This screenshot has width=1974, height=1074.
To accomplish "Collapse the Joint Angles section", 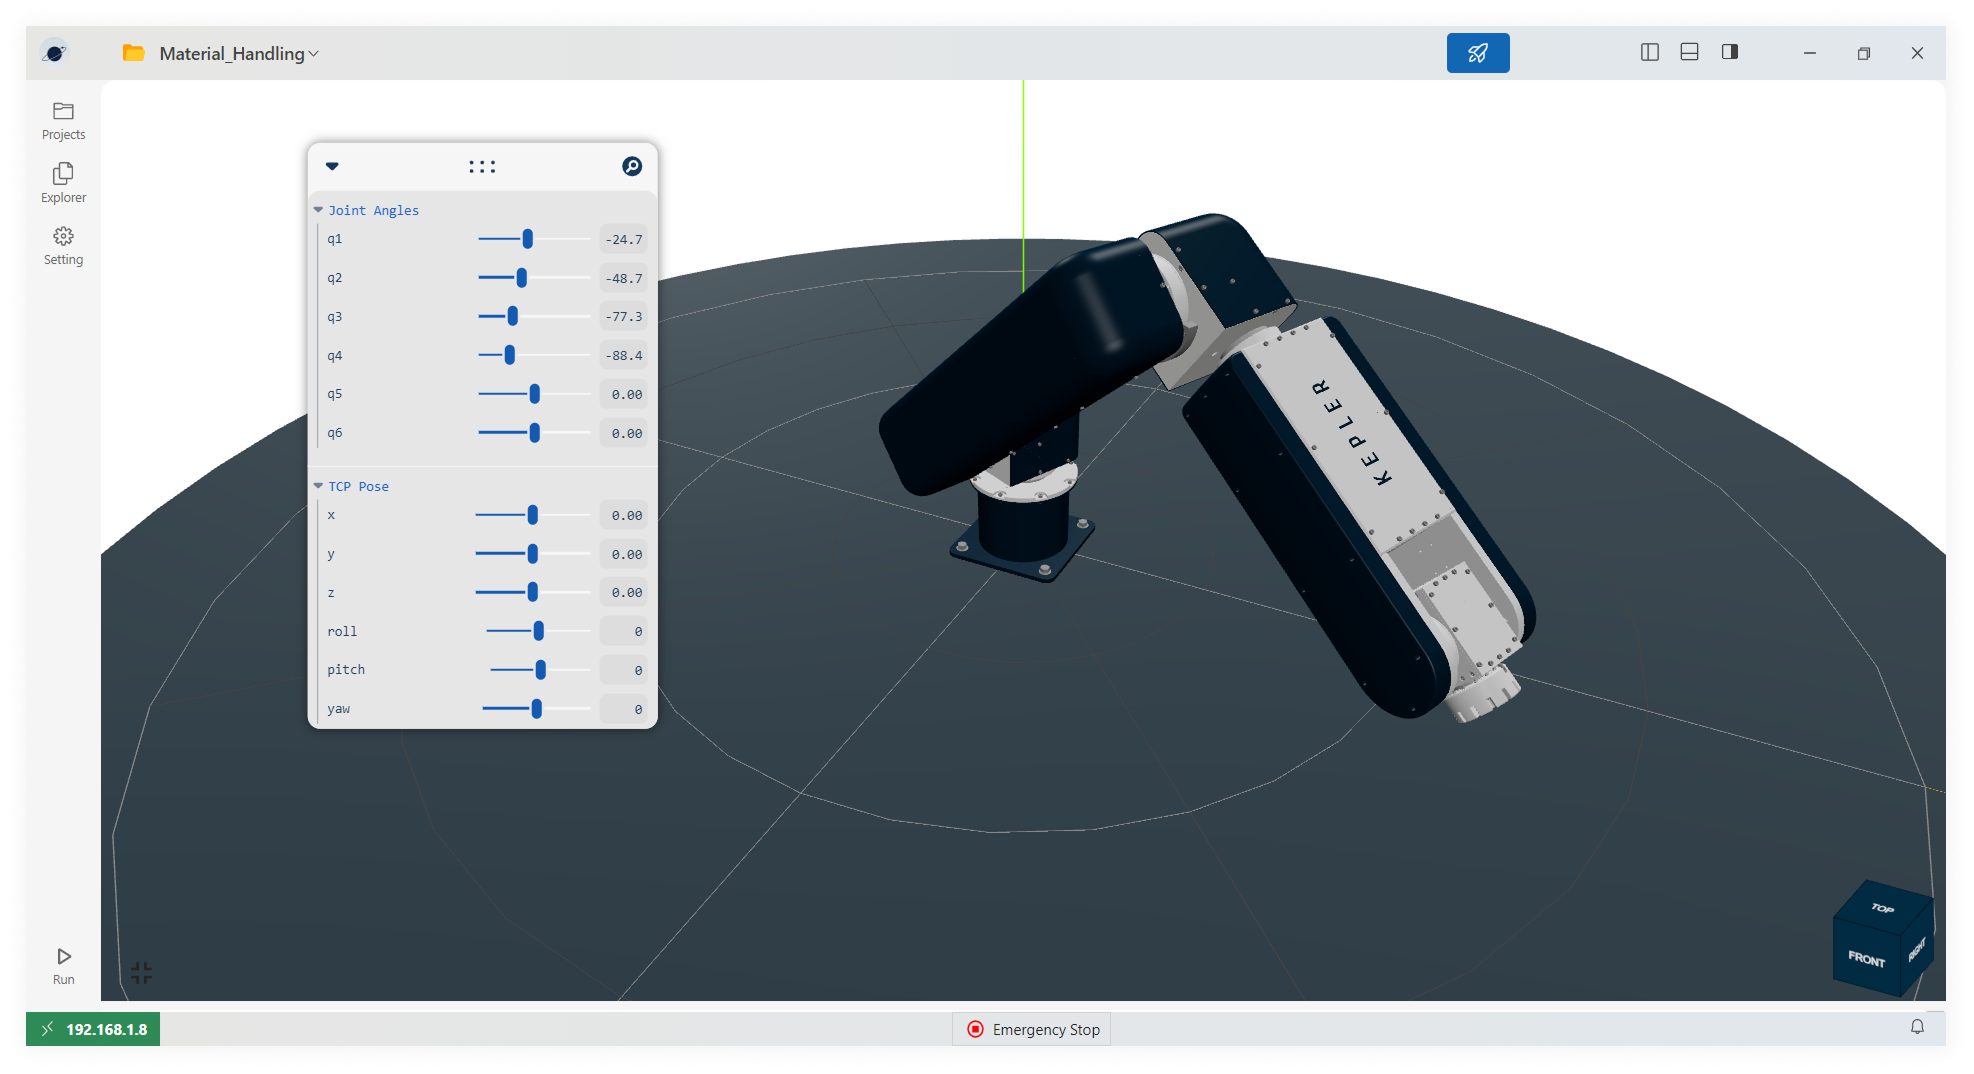I will click(x=318, y=210).
